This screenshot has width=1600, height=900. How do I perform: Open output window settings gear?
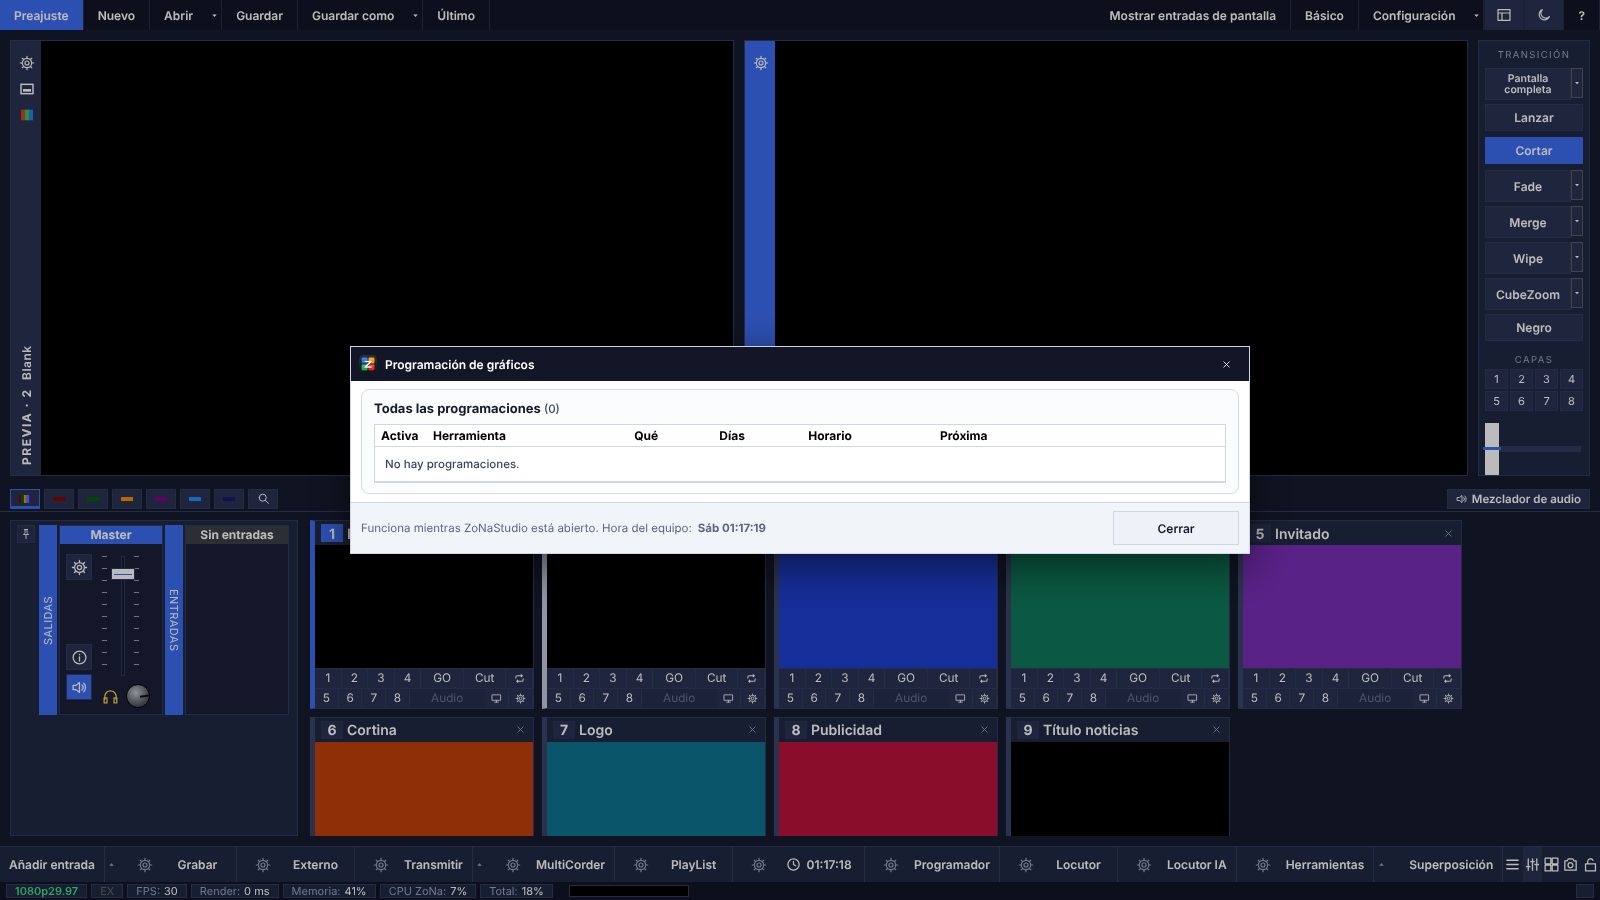point(760,63)
